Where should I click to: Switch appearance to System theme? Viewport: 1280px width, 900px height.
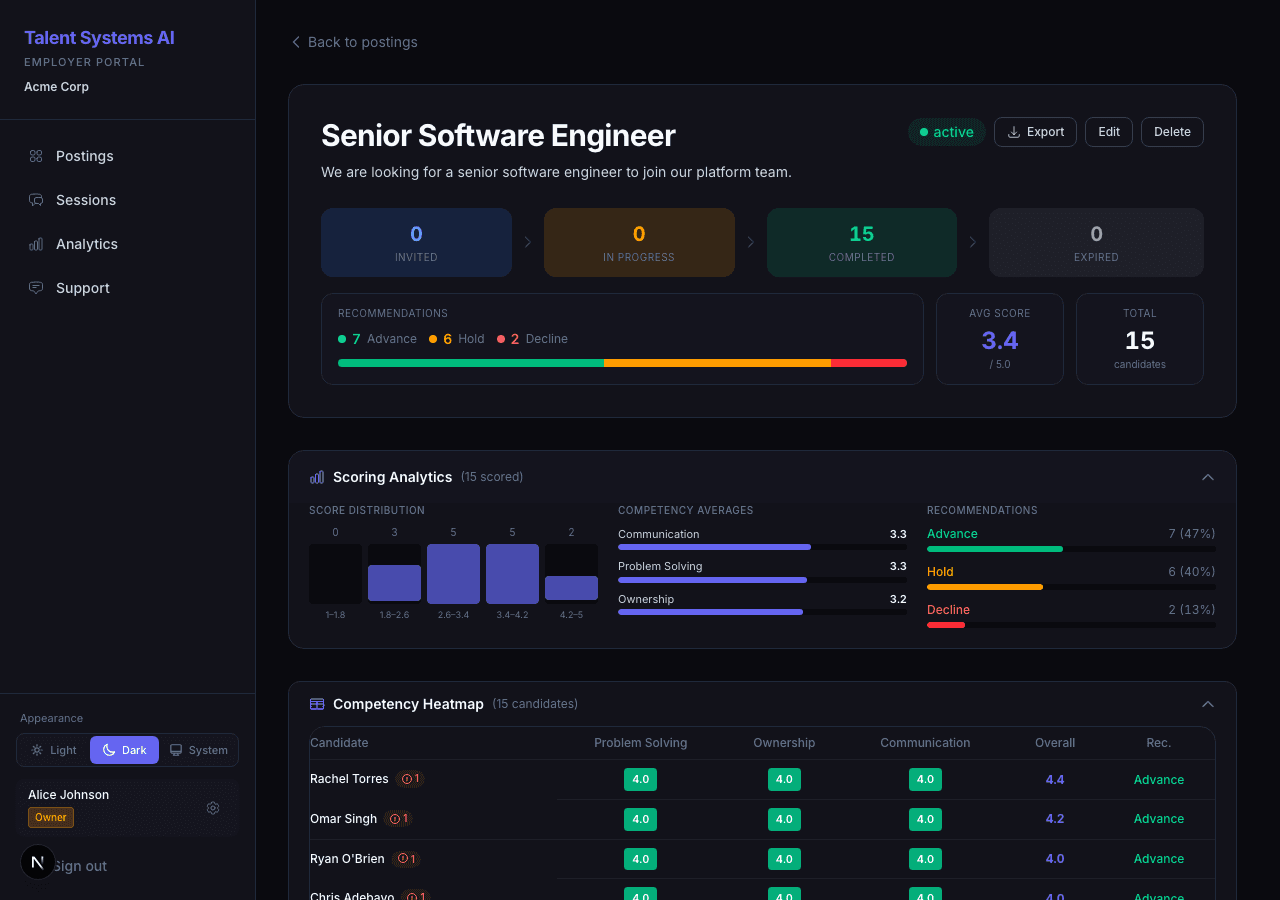[x=198, y=750]
